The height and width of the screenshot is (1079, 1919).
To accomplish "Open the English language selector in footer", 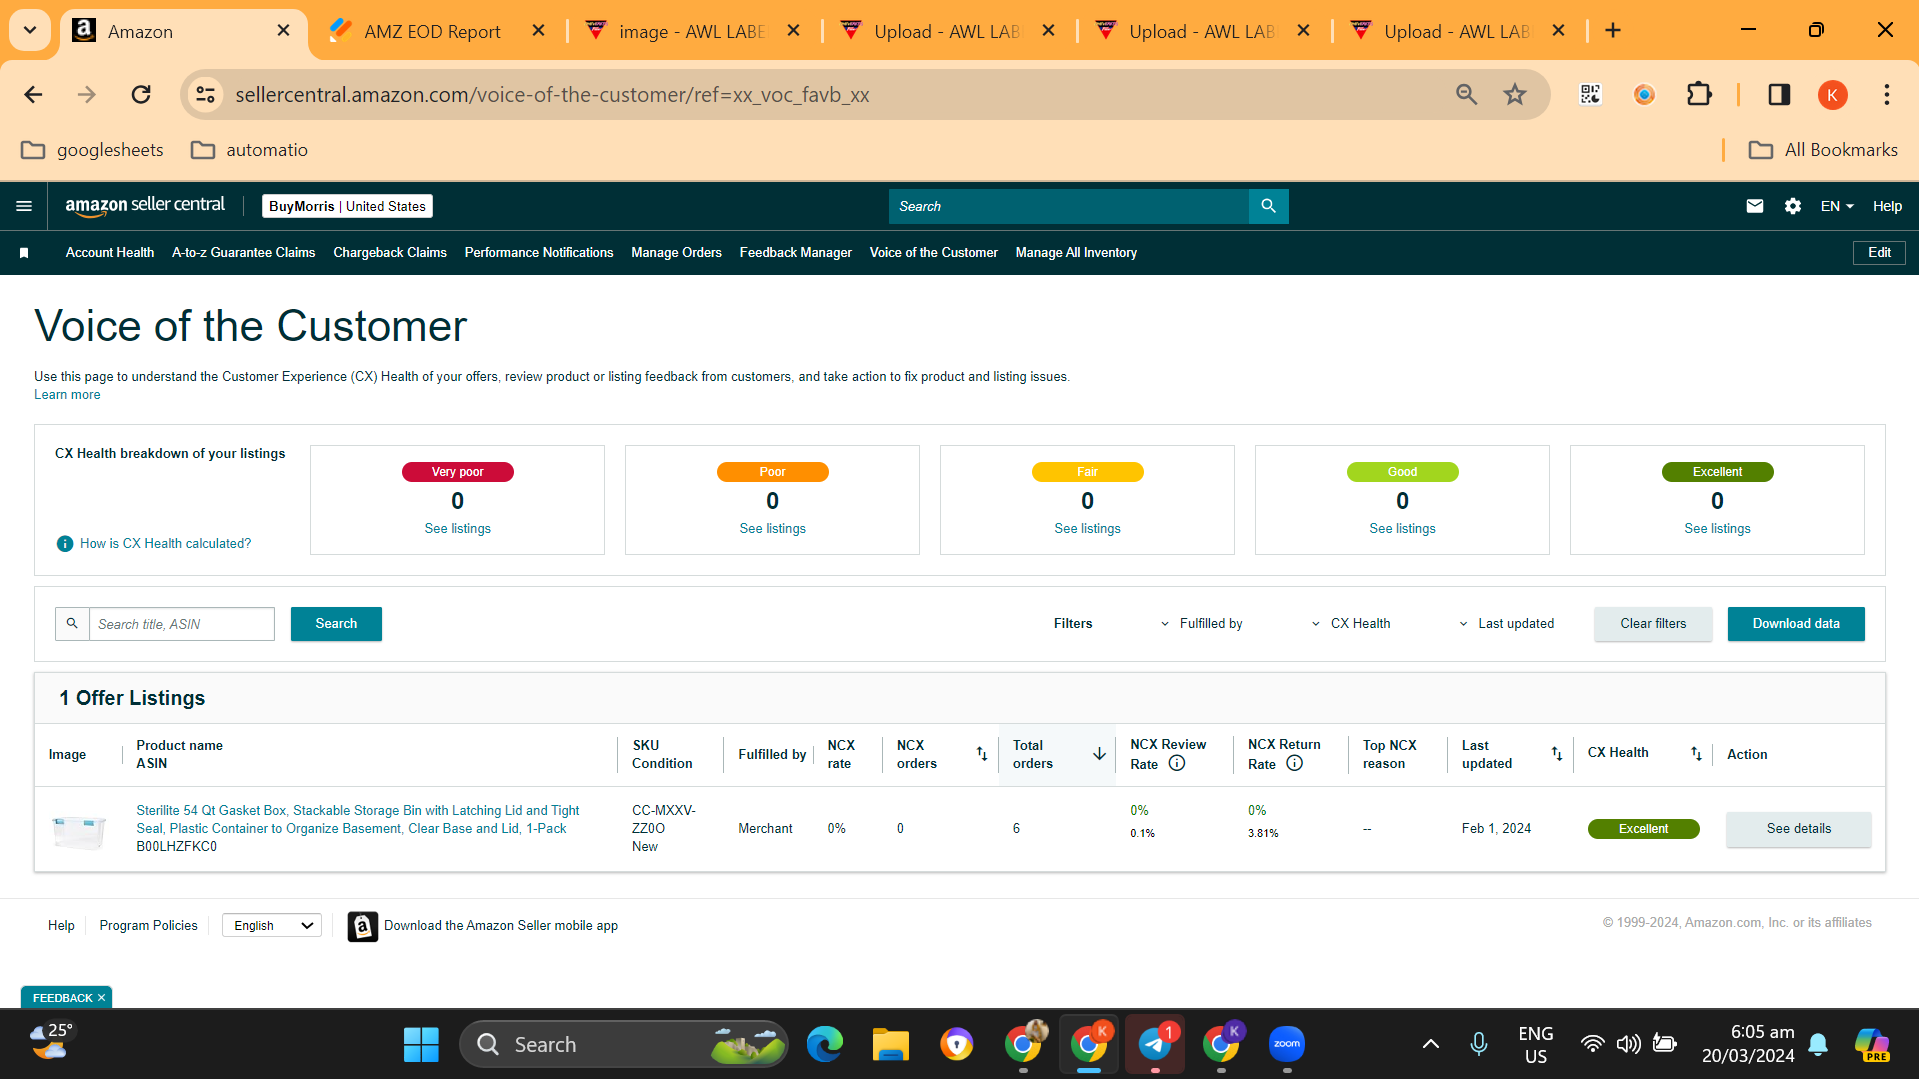I will [x=272, y=926].
